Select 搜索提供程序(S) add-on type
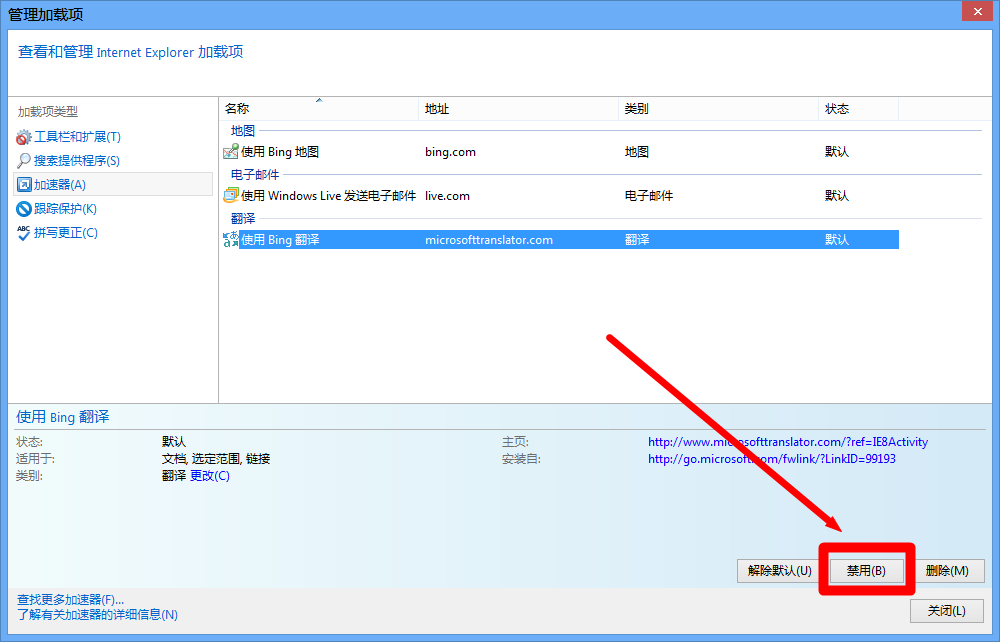The width and height of the screenshot is (1000, 642). click(77, 161)
